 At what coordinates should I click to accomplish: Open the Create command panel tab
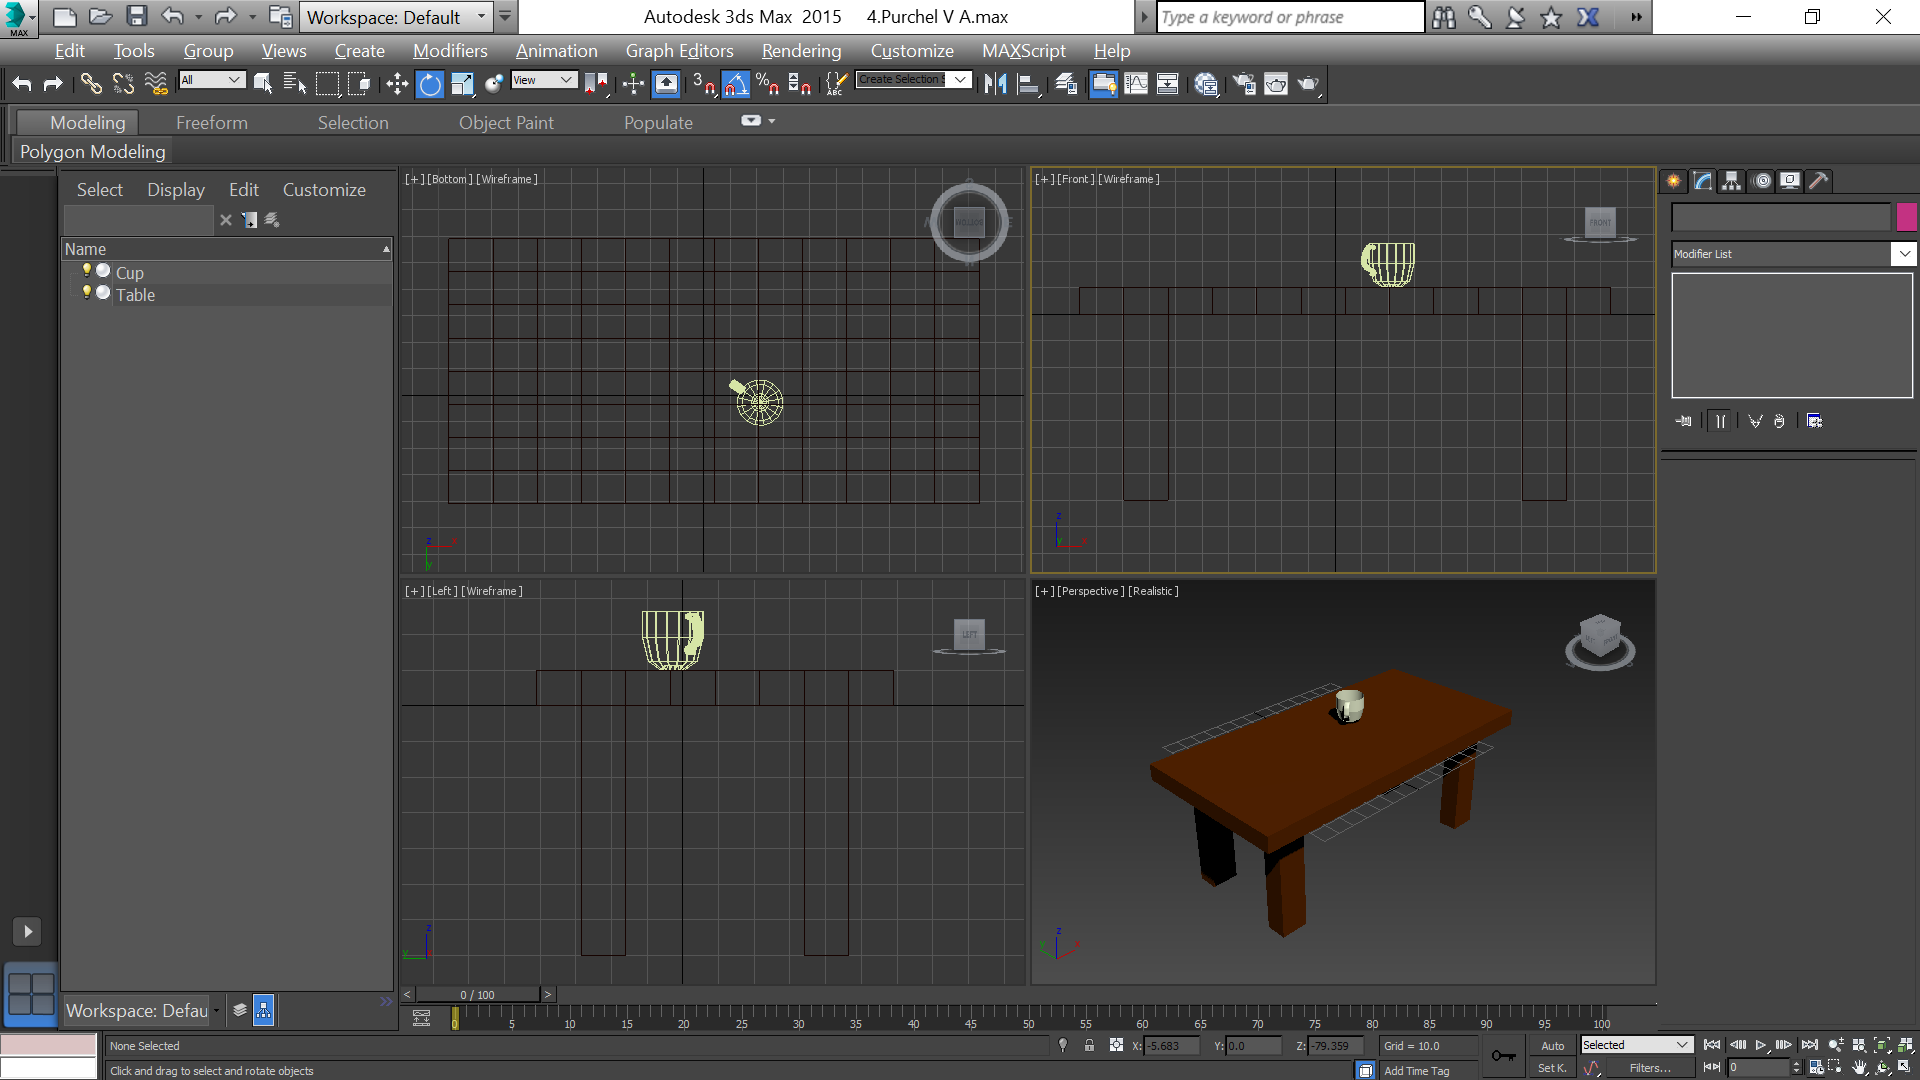pyautogui.click(x=1674, y=181)
